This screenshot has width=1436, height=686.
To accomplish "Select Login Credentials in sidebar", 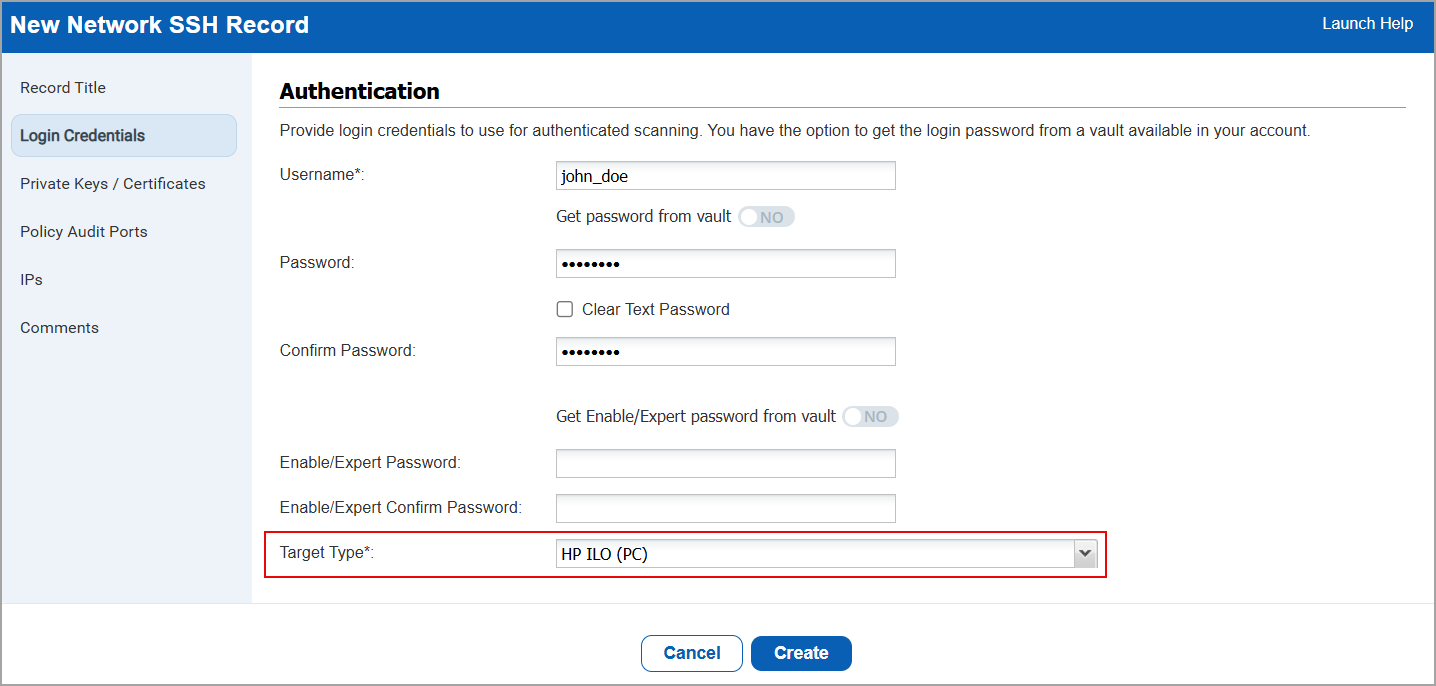I will tap(83, 136).
